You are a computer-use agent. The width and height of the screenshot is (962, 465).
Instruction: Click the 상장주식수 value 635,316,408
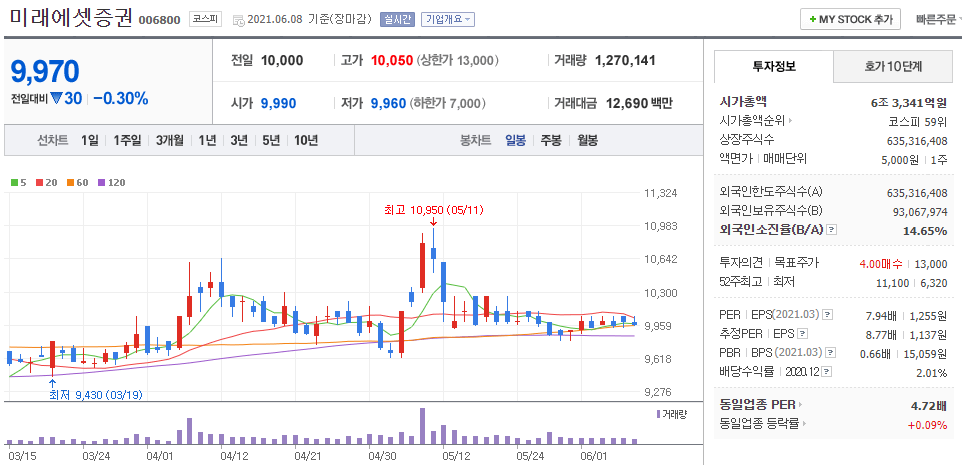[917, 140]
